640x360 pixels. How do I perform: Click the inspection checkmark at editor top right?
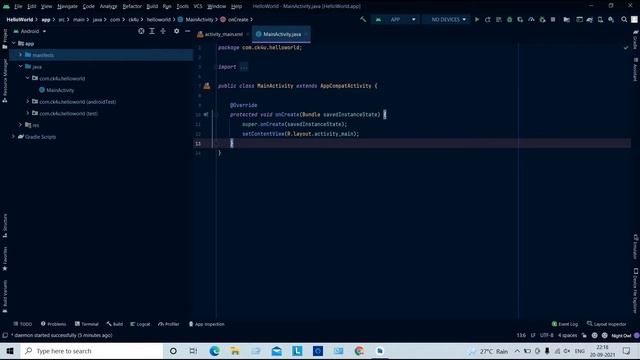coord(626,48)
